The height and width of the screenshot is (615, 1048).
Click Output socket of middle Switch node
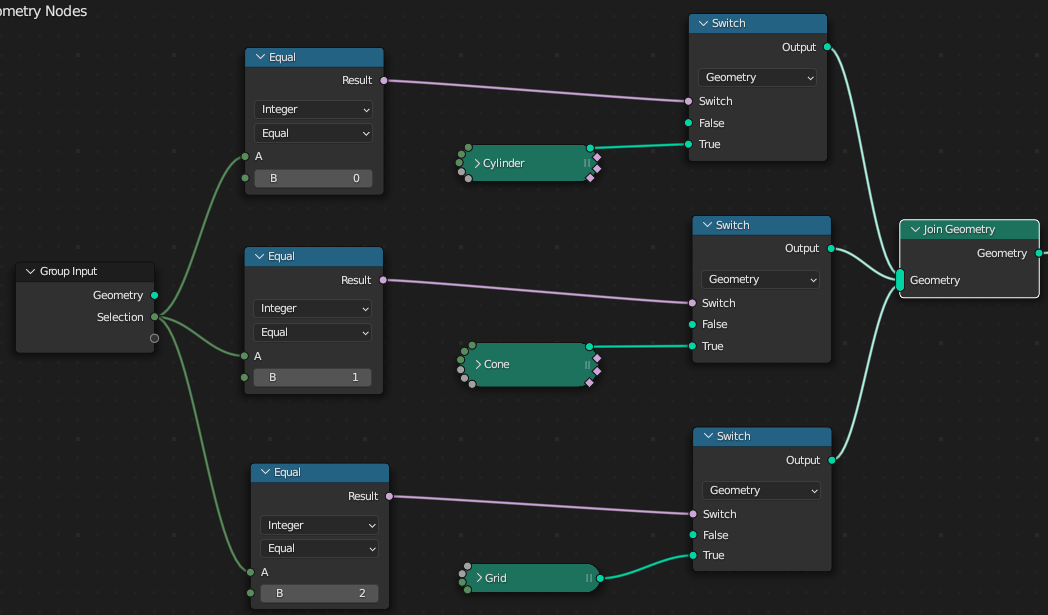tap(831, 249)
